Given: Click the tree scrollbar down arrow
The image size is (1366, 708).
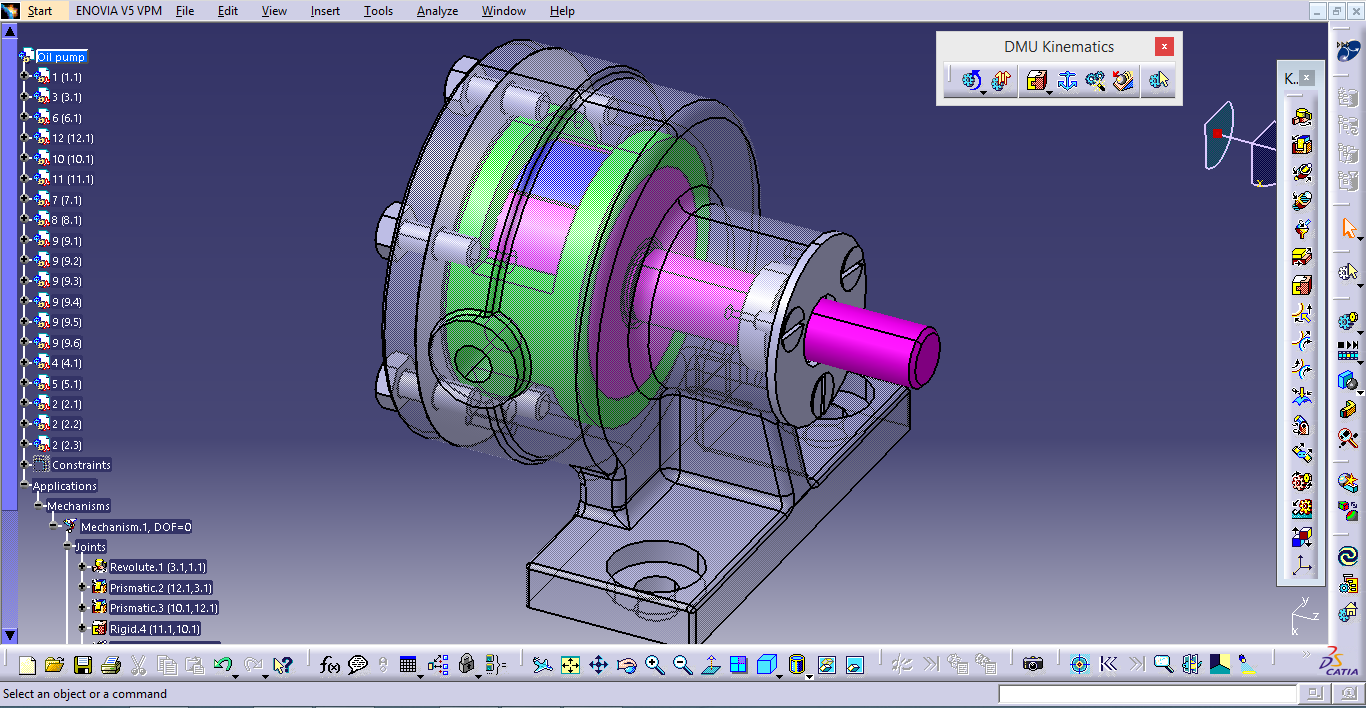Looking at the screenshot, I should point(10,635).
